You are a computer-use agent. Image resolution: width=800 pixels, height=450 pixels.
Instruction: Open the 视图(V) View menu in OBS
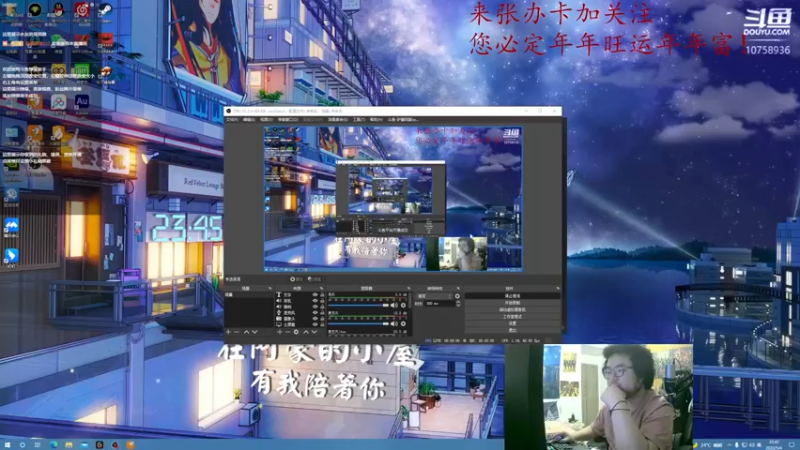(x=266, y=119)
